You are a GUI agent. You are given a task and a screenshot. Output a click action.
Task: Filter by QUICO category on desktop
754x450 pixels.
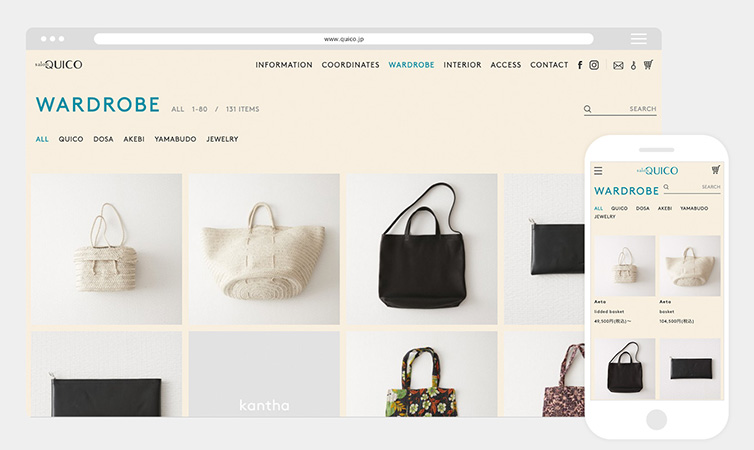tap(71, 139)
